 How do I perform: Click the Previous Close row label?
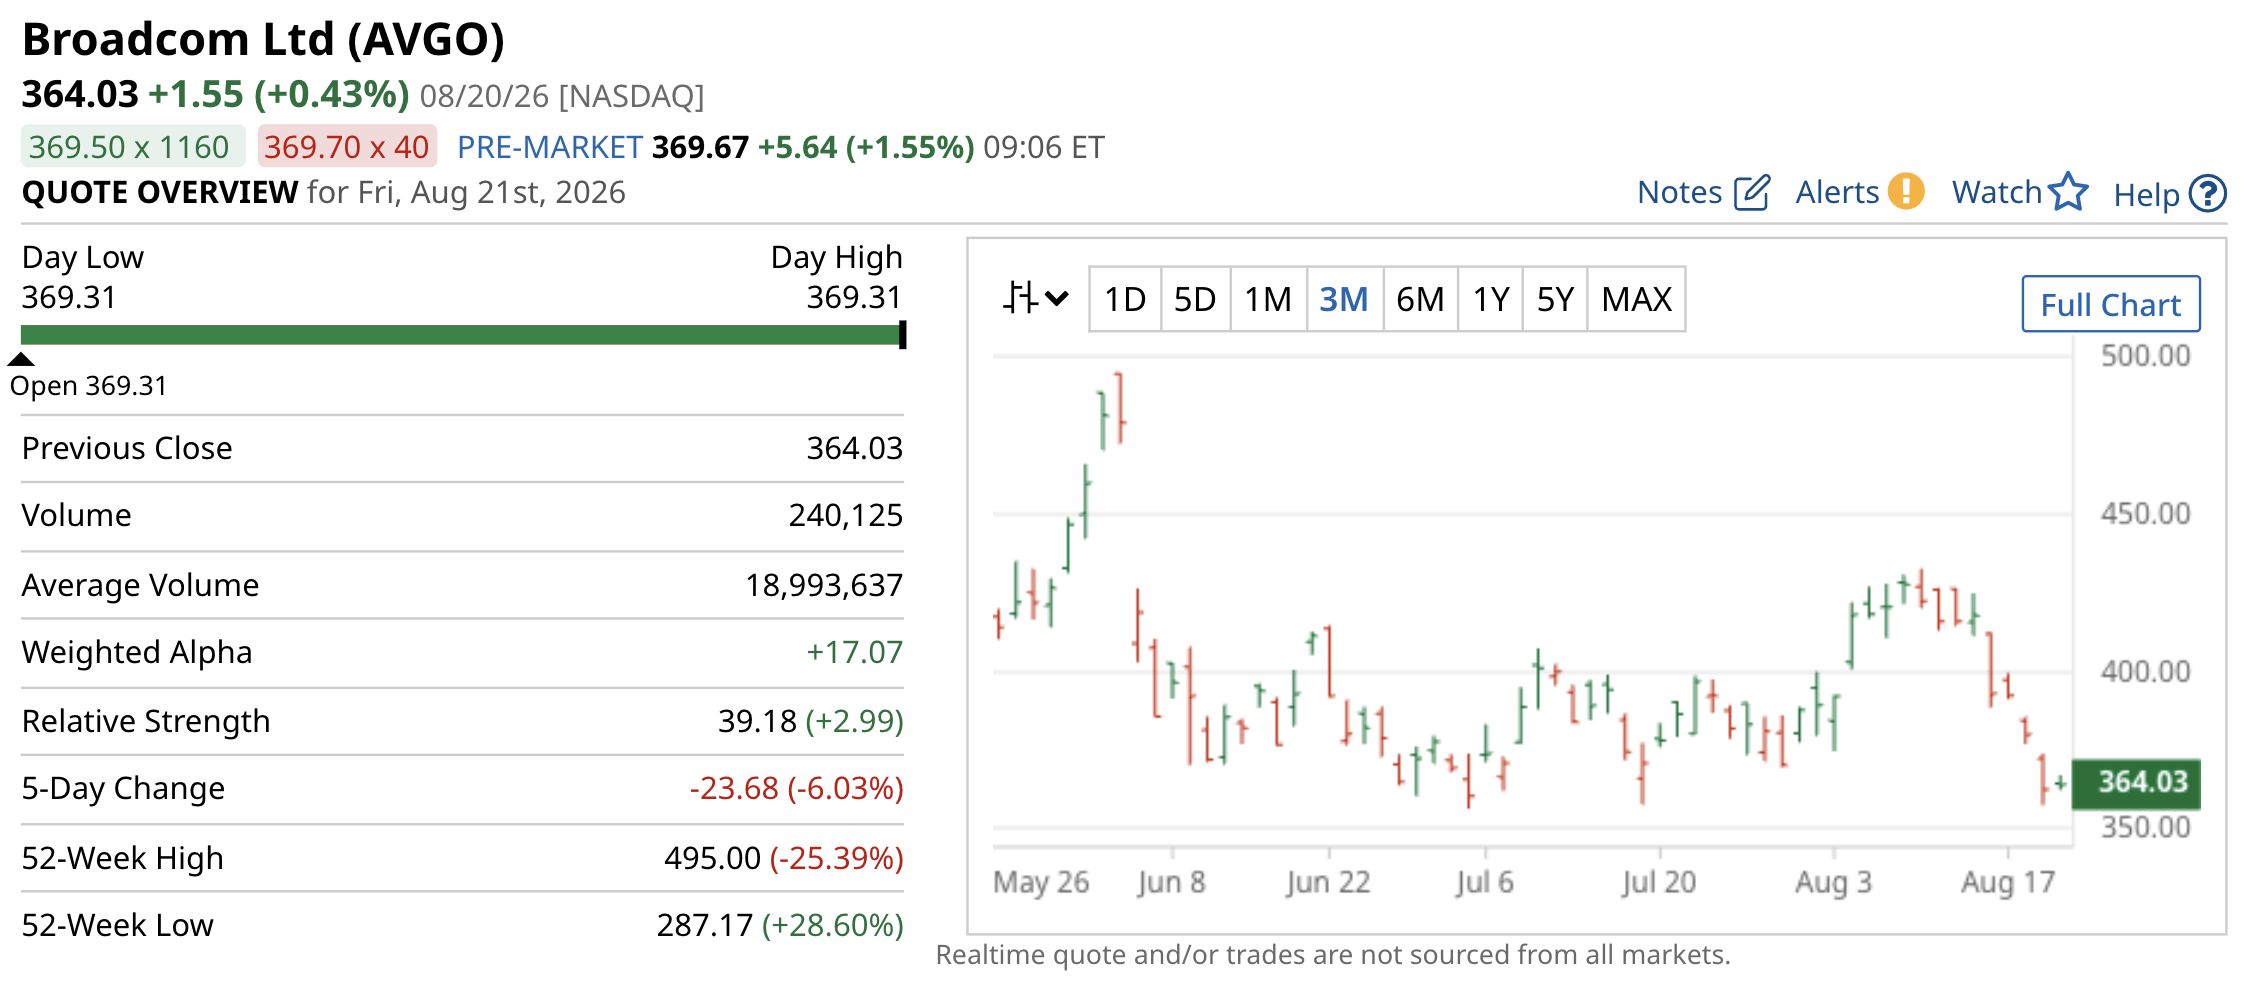pyautogui.click(x=127, y=448)
